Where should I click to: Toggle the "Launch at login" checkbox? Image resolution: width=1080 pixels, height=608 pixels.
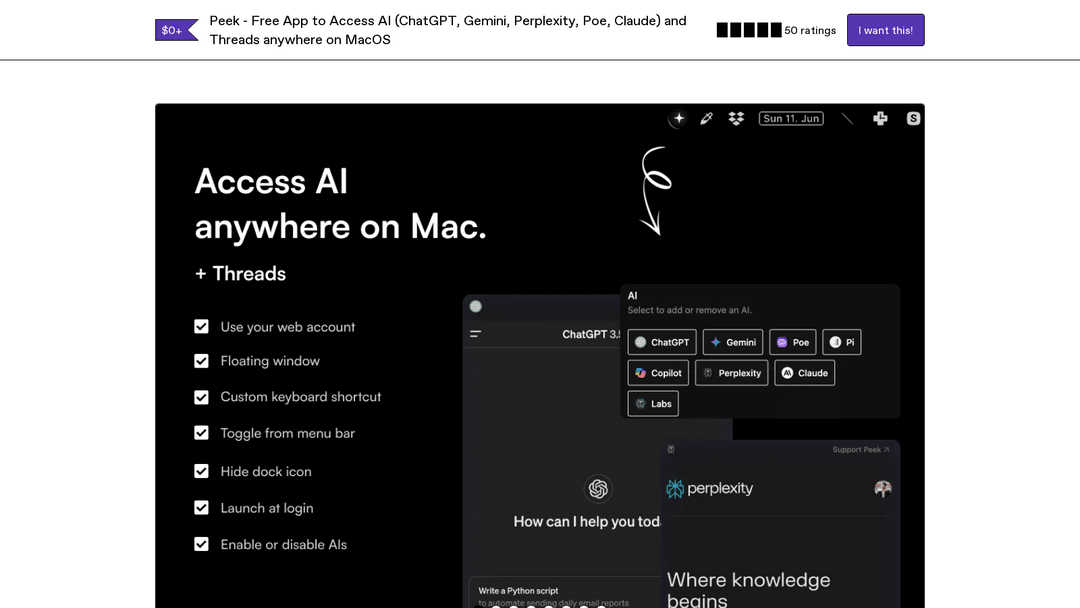click(x=201, y=507)
